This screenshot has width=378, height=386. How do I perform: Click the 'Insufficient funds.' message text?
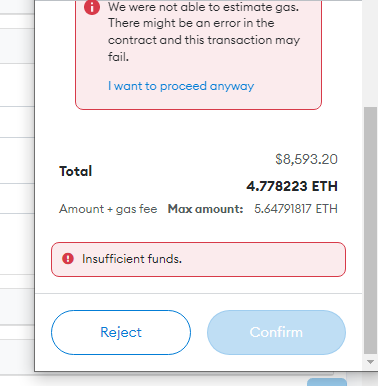pos(132,259)
